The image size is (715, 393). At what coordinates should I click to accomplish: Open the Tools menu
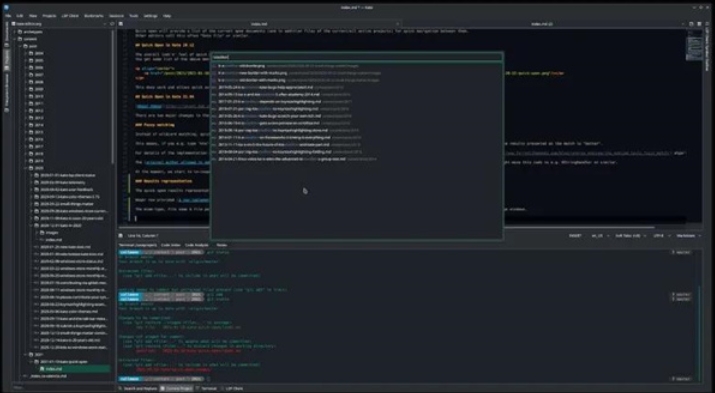[x=134, y=16]
